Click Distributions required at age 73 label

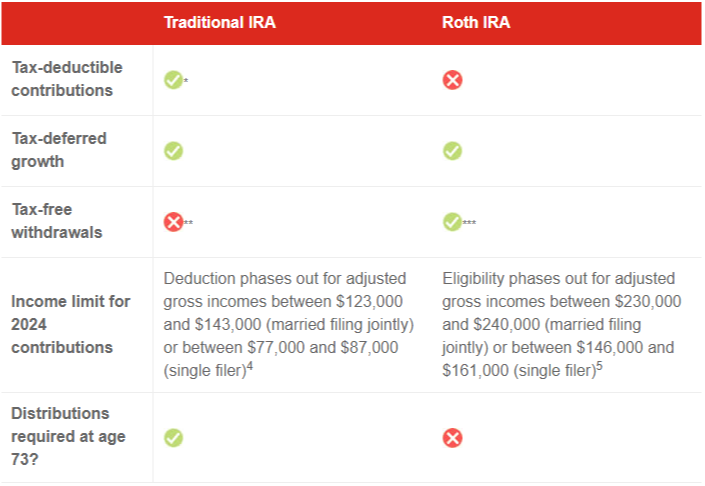pos(60,437)
